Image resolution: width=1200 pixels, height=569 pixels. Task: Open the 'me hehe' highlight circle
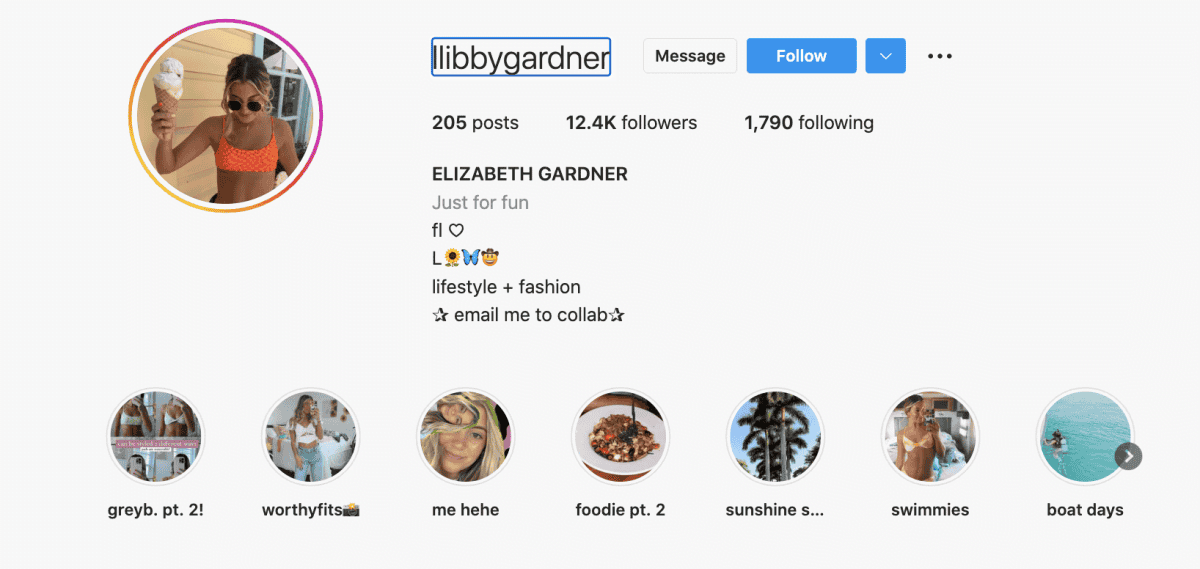[465, 437]
